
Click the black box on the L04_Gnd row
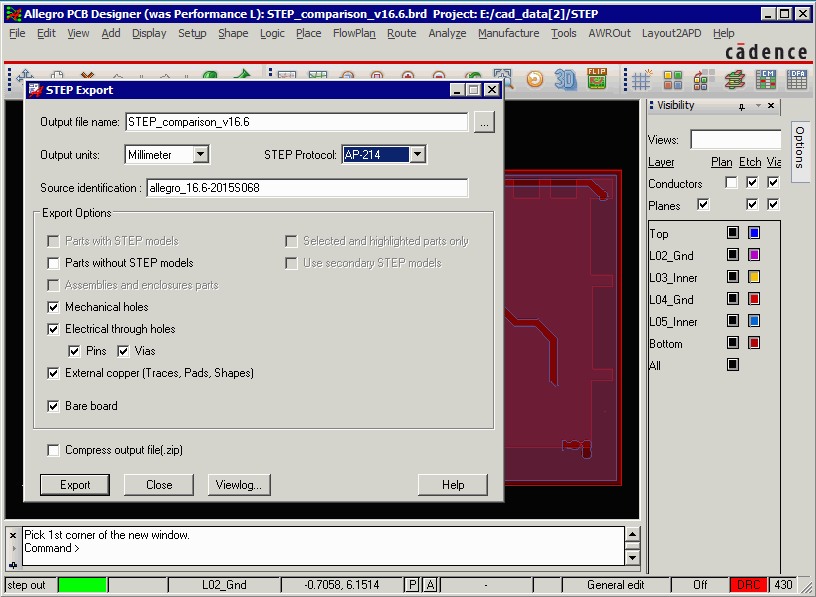733,299
